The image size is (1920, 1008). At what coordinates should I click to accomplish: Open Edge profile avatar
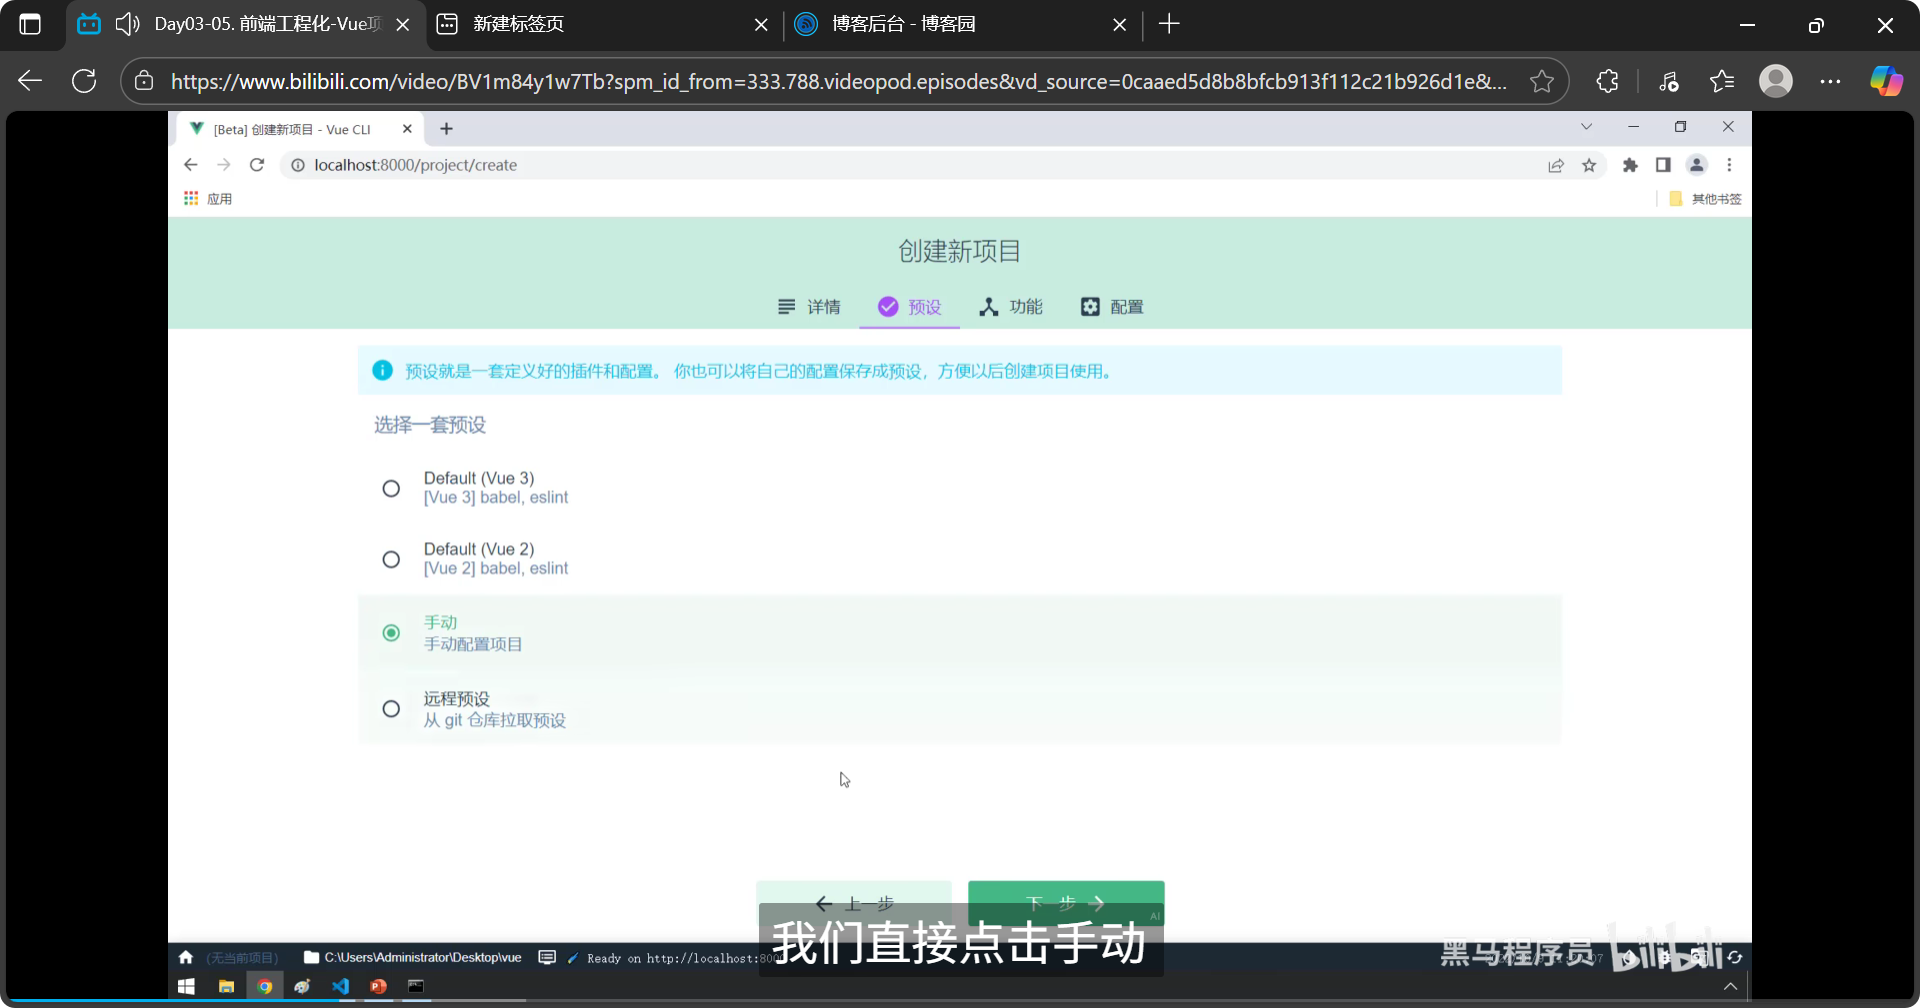click(1776, 81)
